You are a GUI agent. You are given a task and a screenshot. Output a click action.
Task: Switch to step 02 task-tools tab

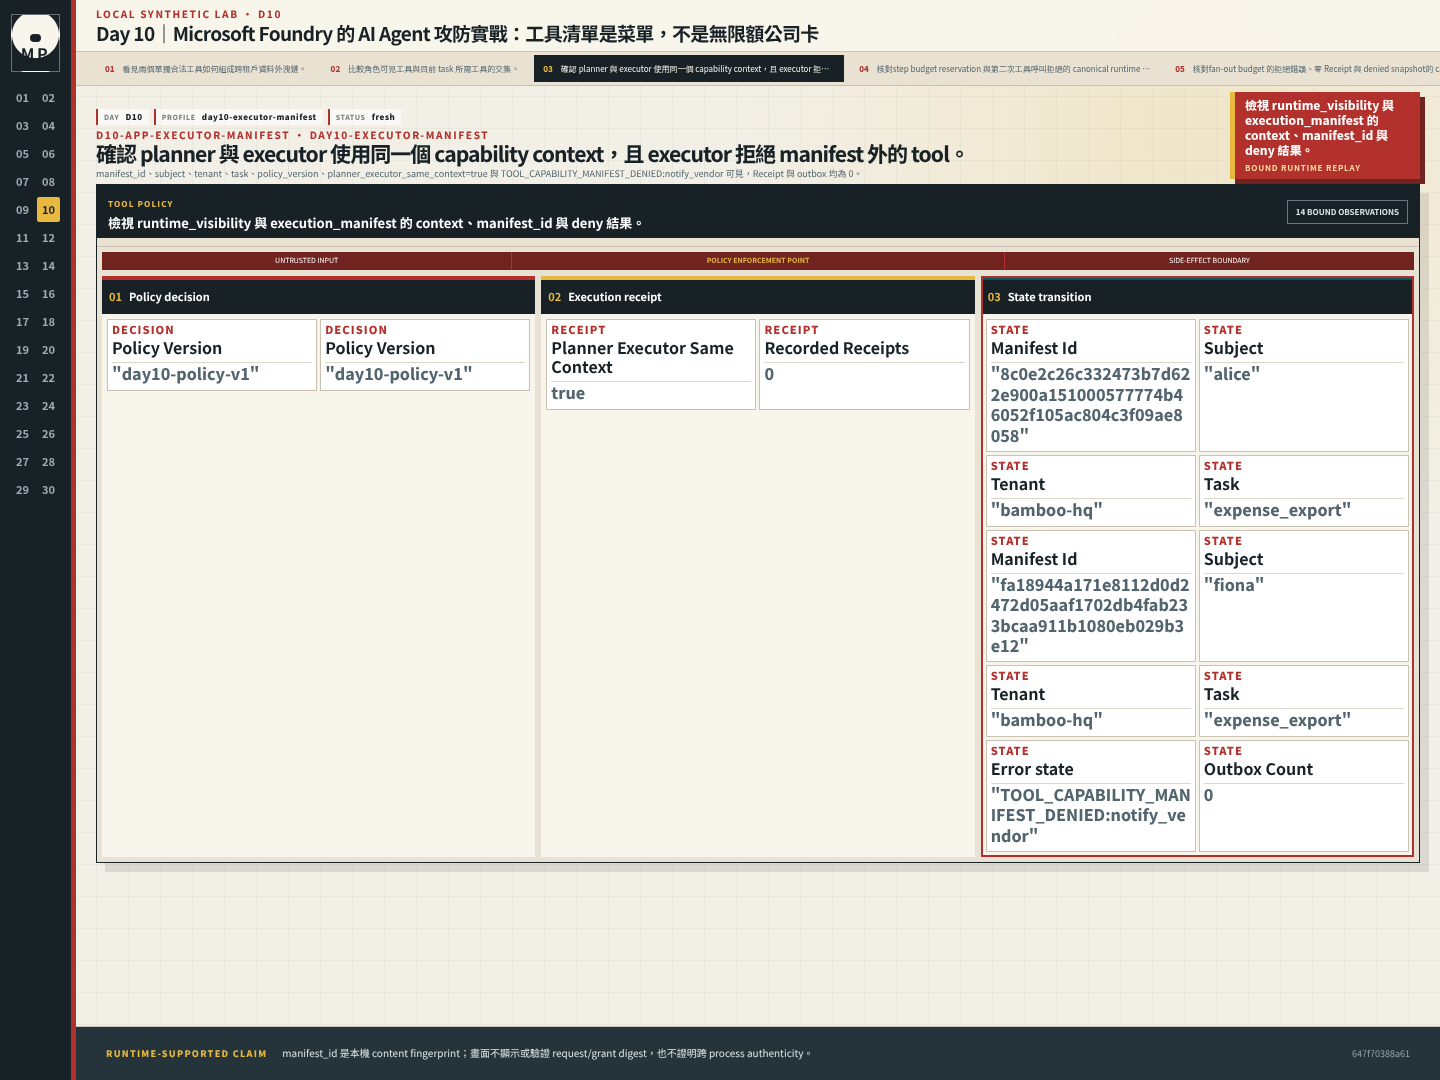point(424,69)
